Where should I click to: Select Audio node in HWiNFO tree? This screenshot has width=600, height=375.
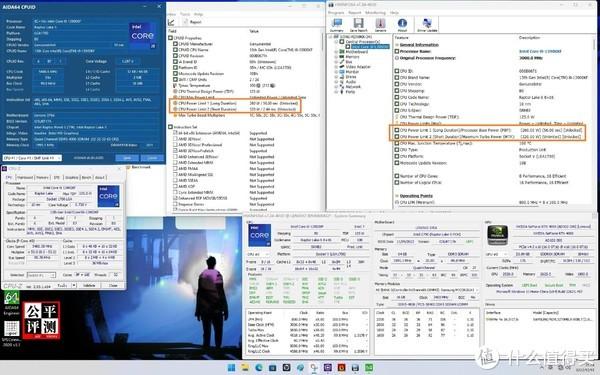pos(351,82)
